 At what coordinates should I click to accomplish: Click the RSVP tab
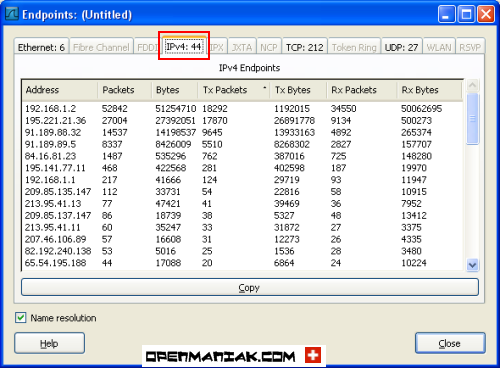(470, 47)
